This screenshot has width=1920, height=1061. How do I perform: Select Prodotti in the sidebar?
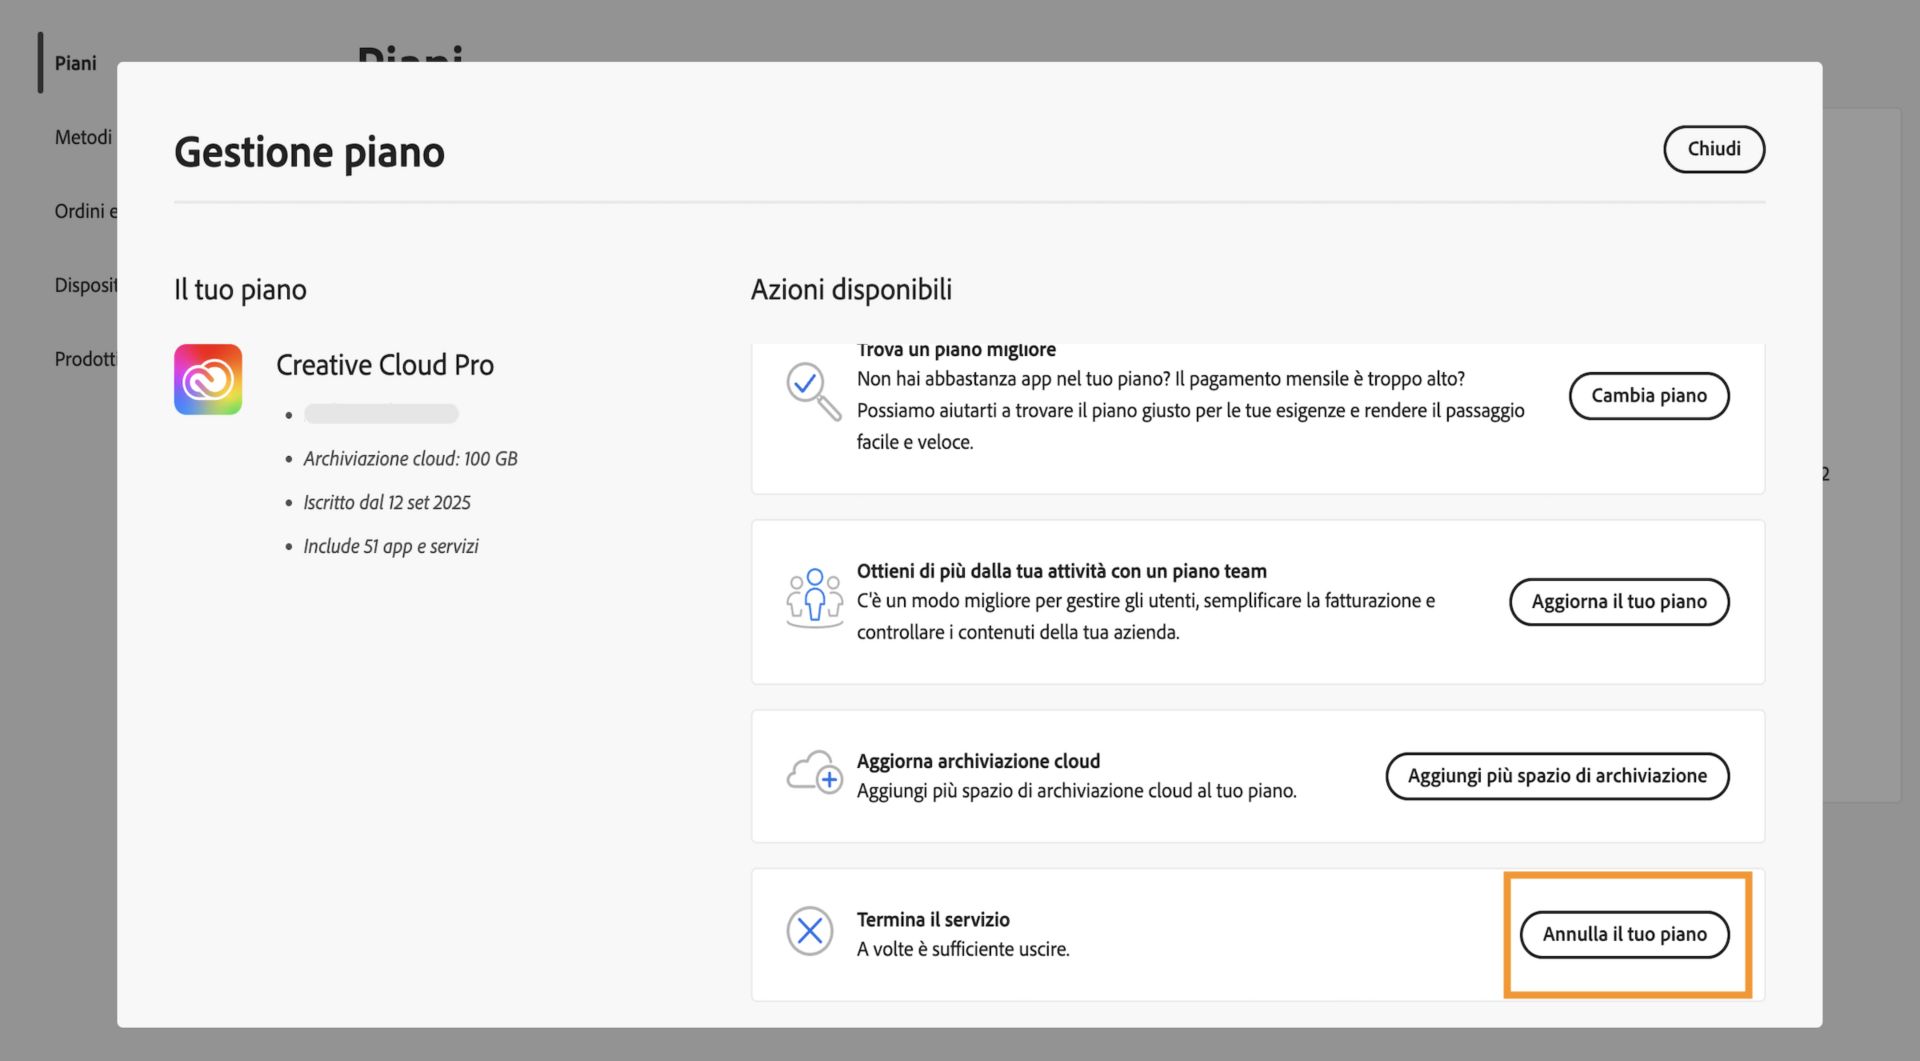tap(87, 358)
